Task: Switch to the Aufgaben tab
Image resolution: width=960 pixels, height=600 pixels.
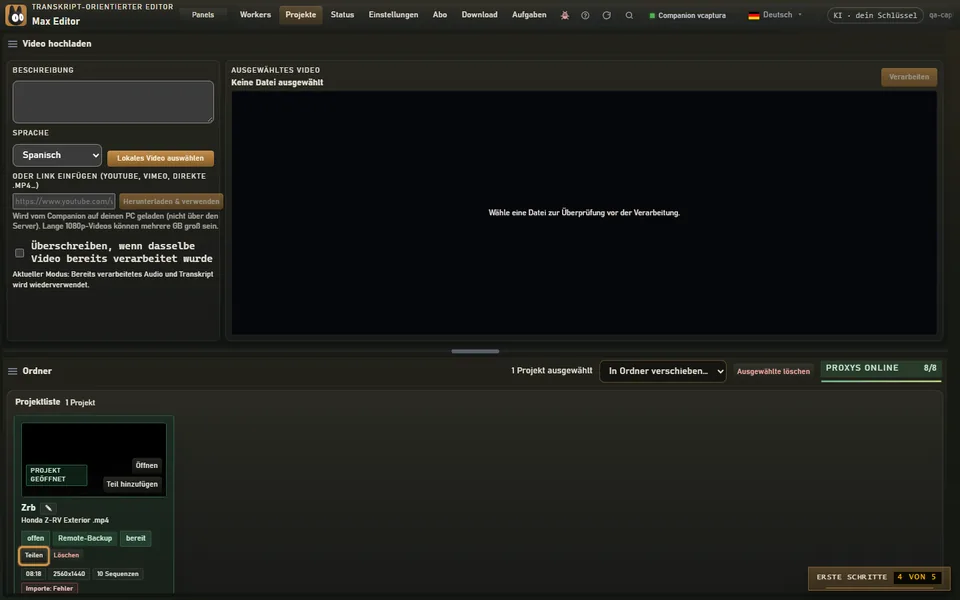Action: pos(529,15)
